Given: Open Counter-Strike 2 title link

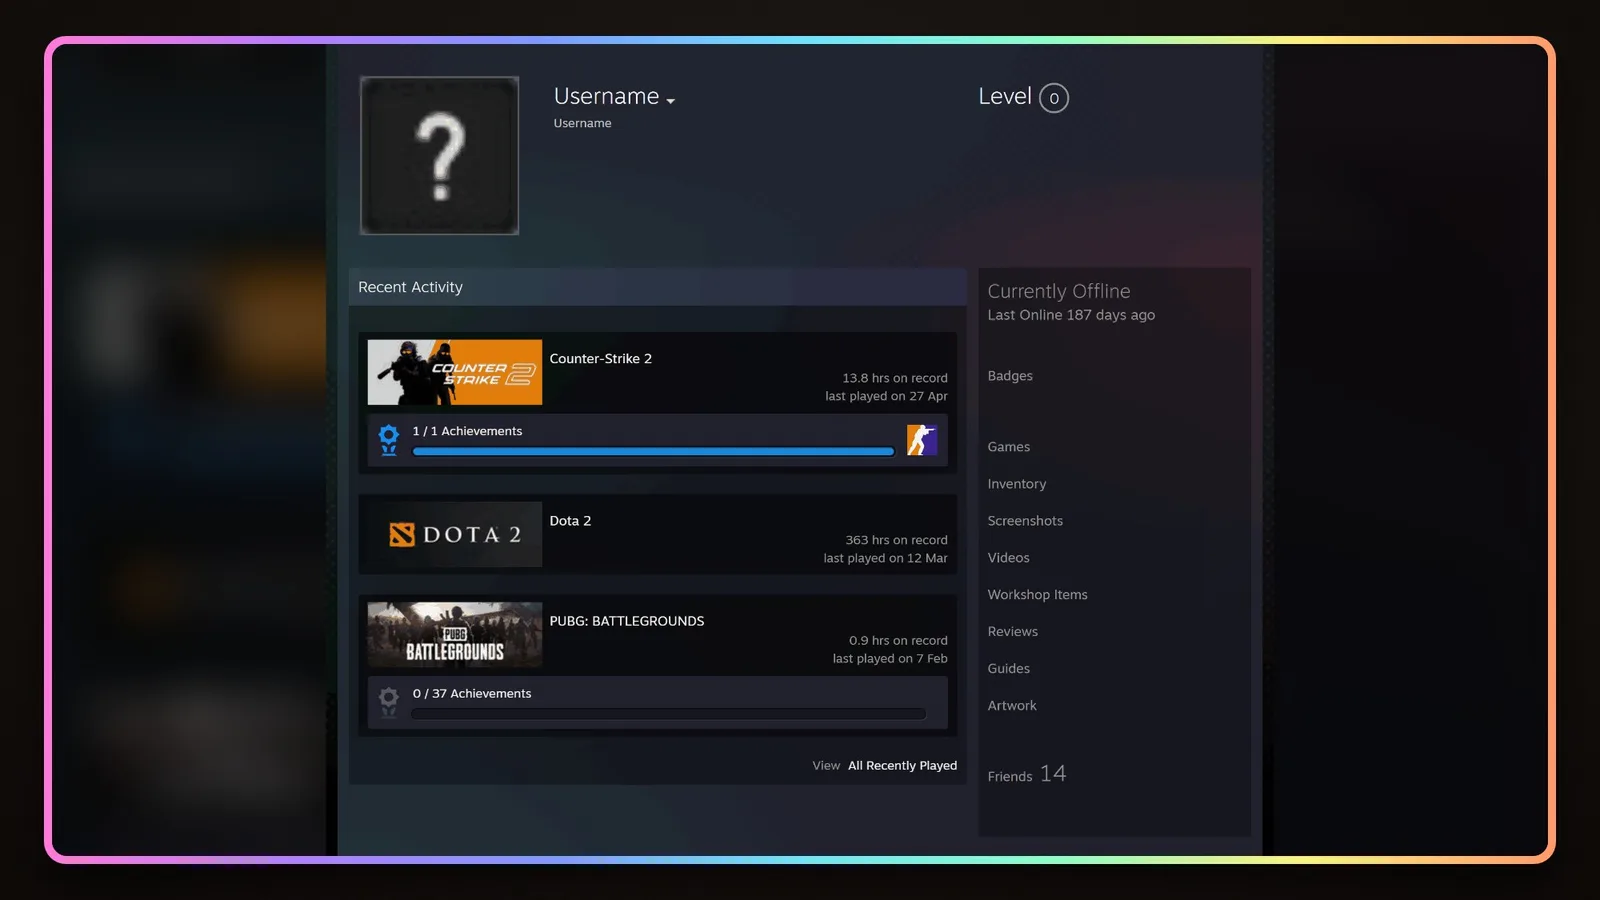Looking at the screenshot, I should [600, 359].
